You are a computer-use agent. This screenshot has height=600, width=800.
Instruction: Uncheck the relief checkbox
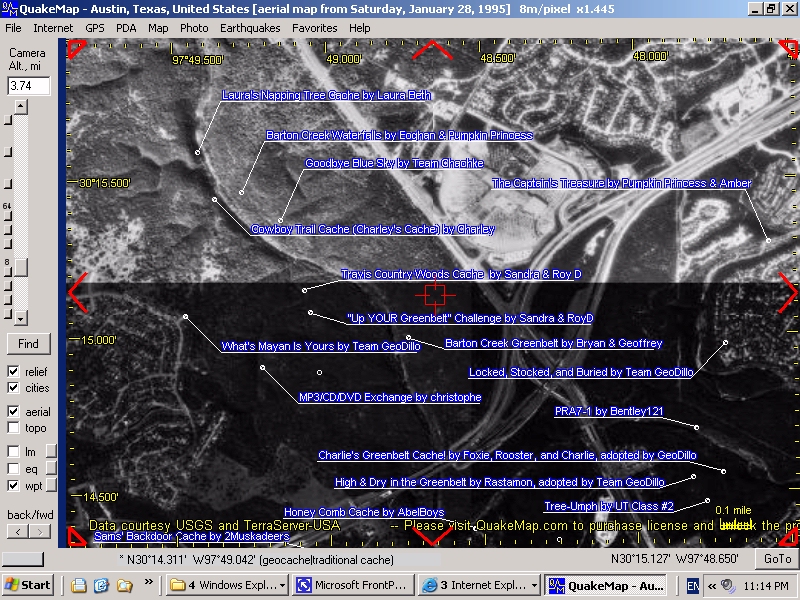(13, 372)
